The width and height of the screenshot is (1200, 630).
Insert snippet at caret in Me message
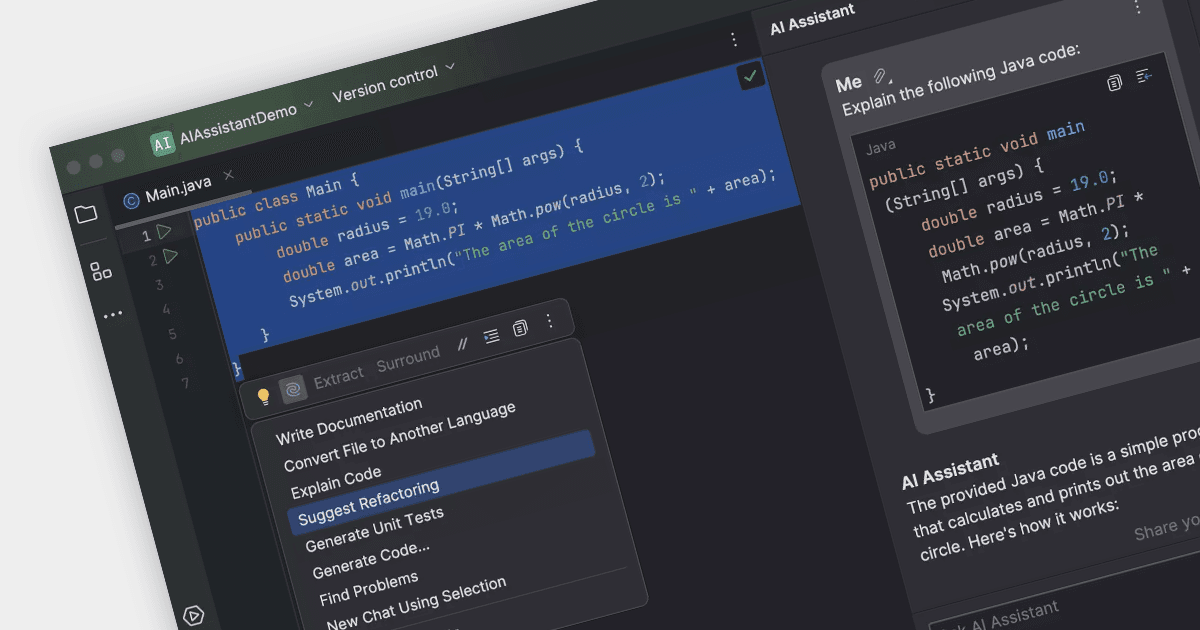point(1144,76)
